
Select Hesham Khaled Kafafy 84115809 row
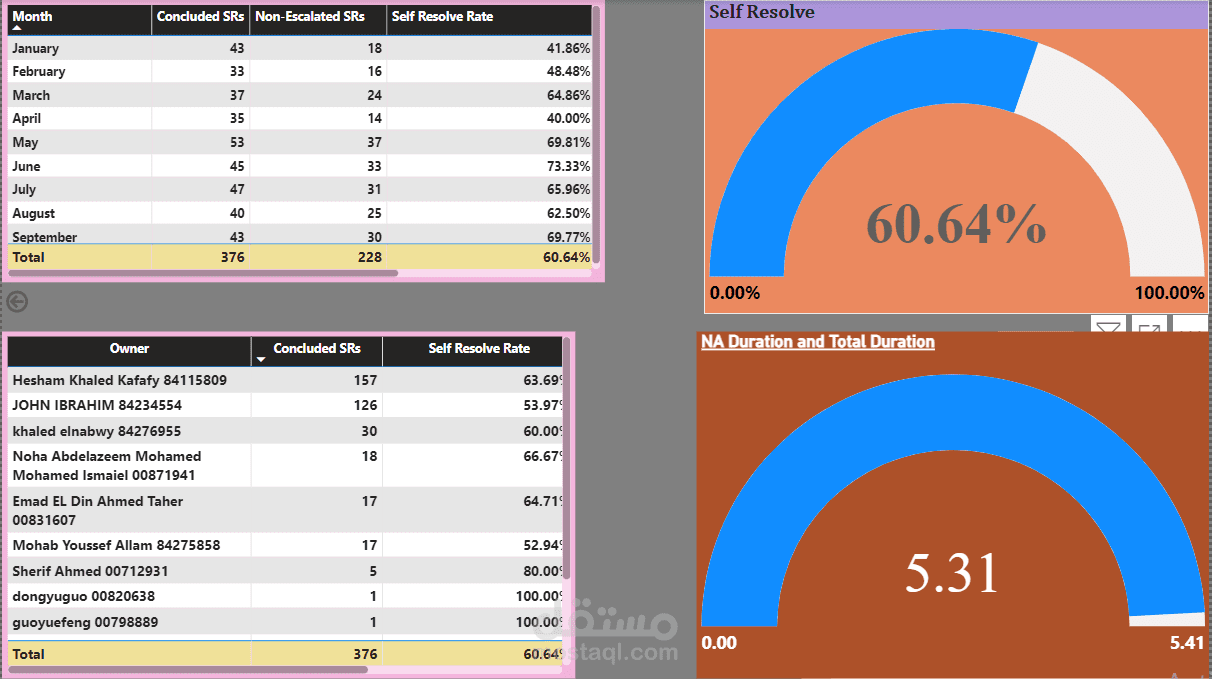point(286,380)
